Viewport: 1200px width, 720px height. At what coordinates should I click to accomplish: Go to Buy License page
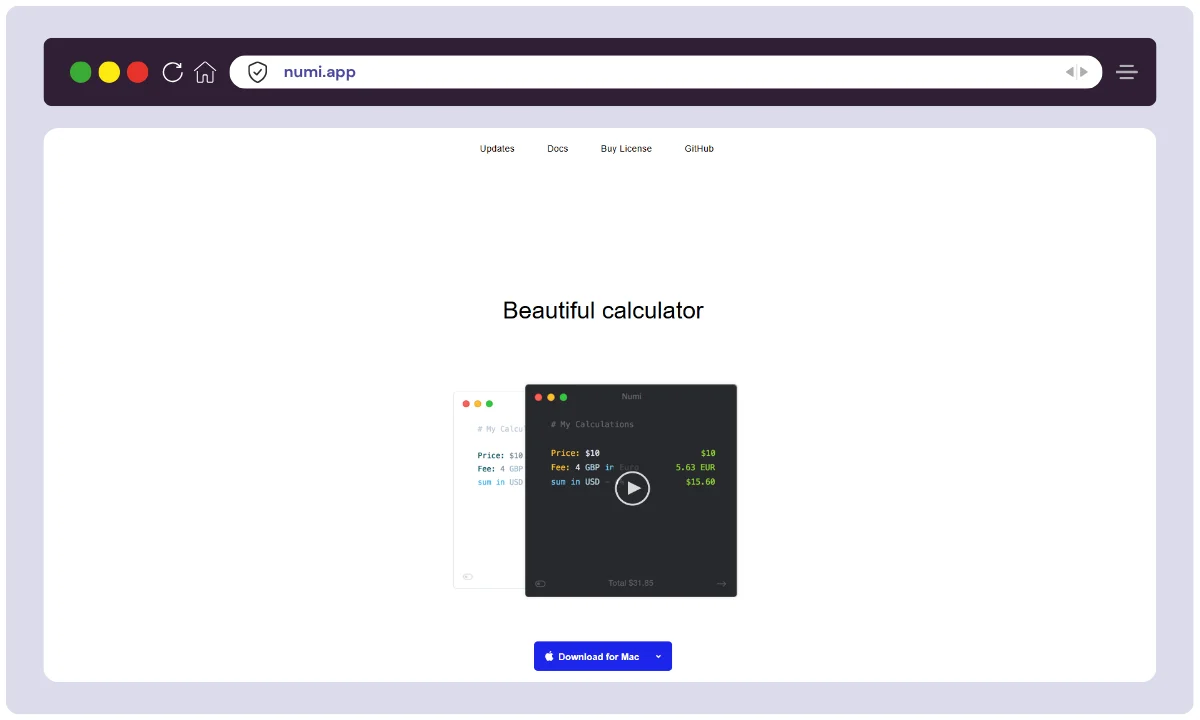[x=626, y=149]
